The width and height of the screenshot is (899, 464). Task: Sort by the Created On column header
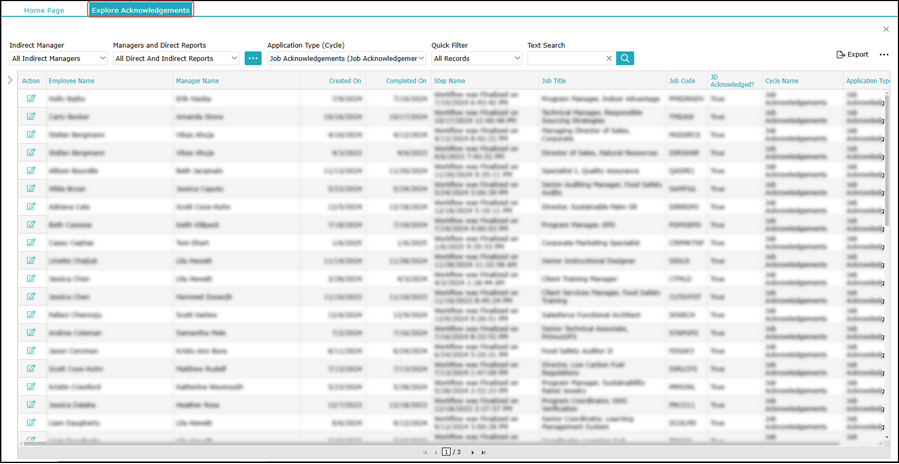(345, 81)
